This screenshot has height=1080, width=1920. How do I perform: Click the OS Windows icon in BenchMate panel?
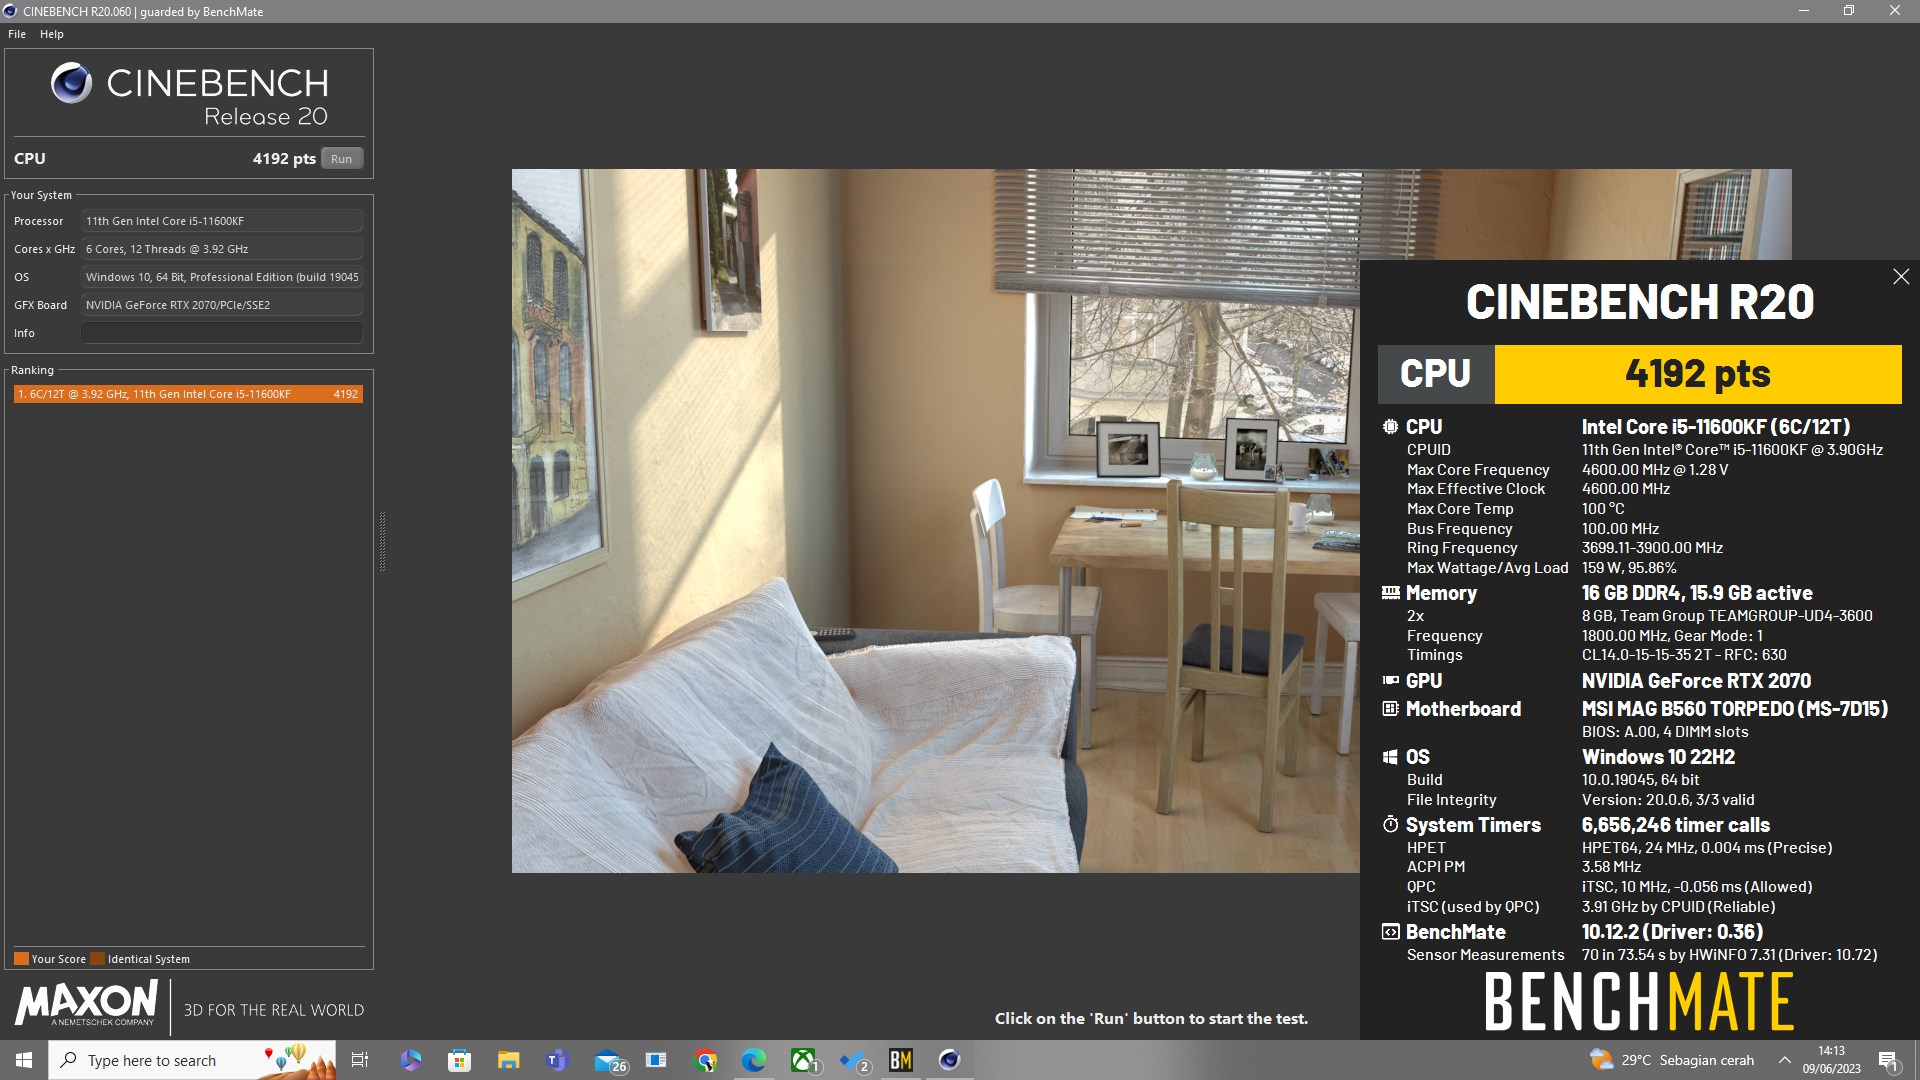(1390, 757)
